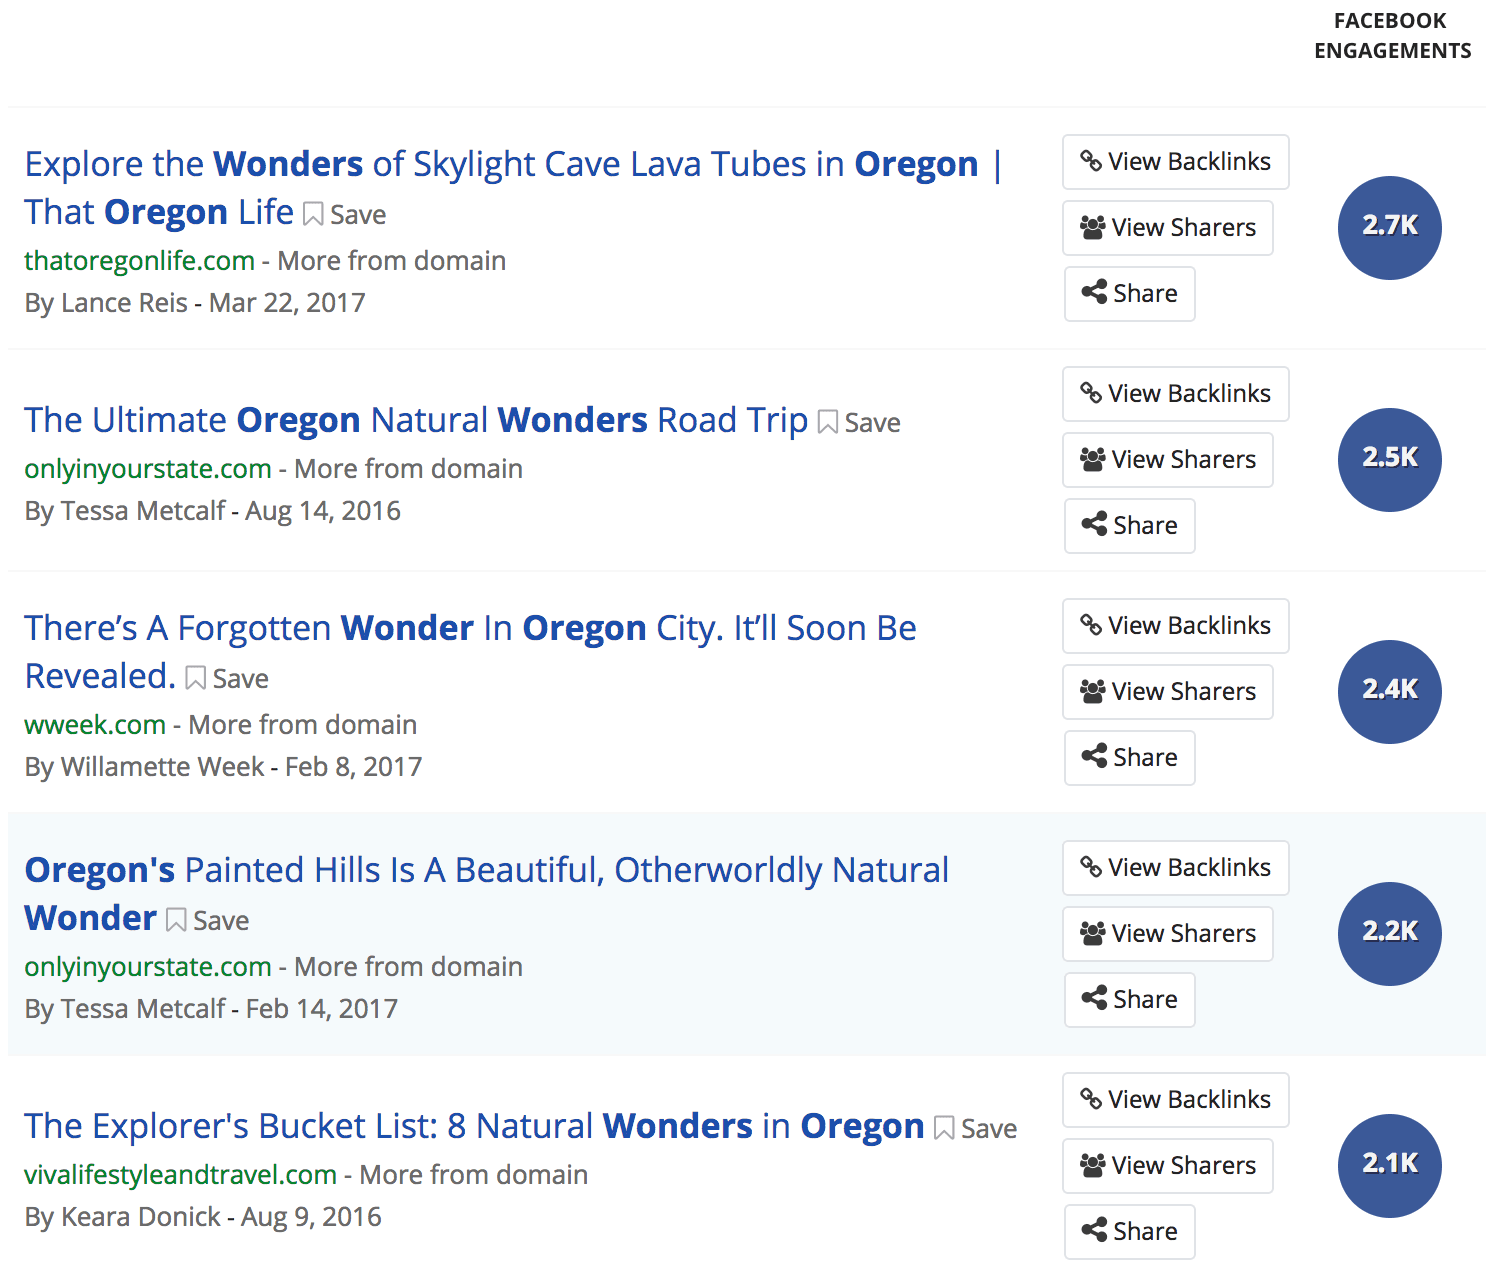Click the backlink chain icon for Skylight Cave article
This screenshot has height=1274, width=1486.
click(x=1090, y=161)
